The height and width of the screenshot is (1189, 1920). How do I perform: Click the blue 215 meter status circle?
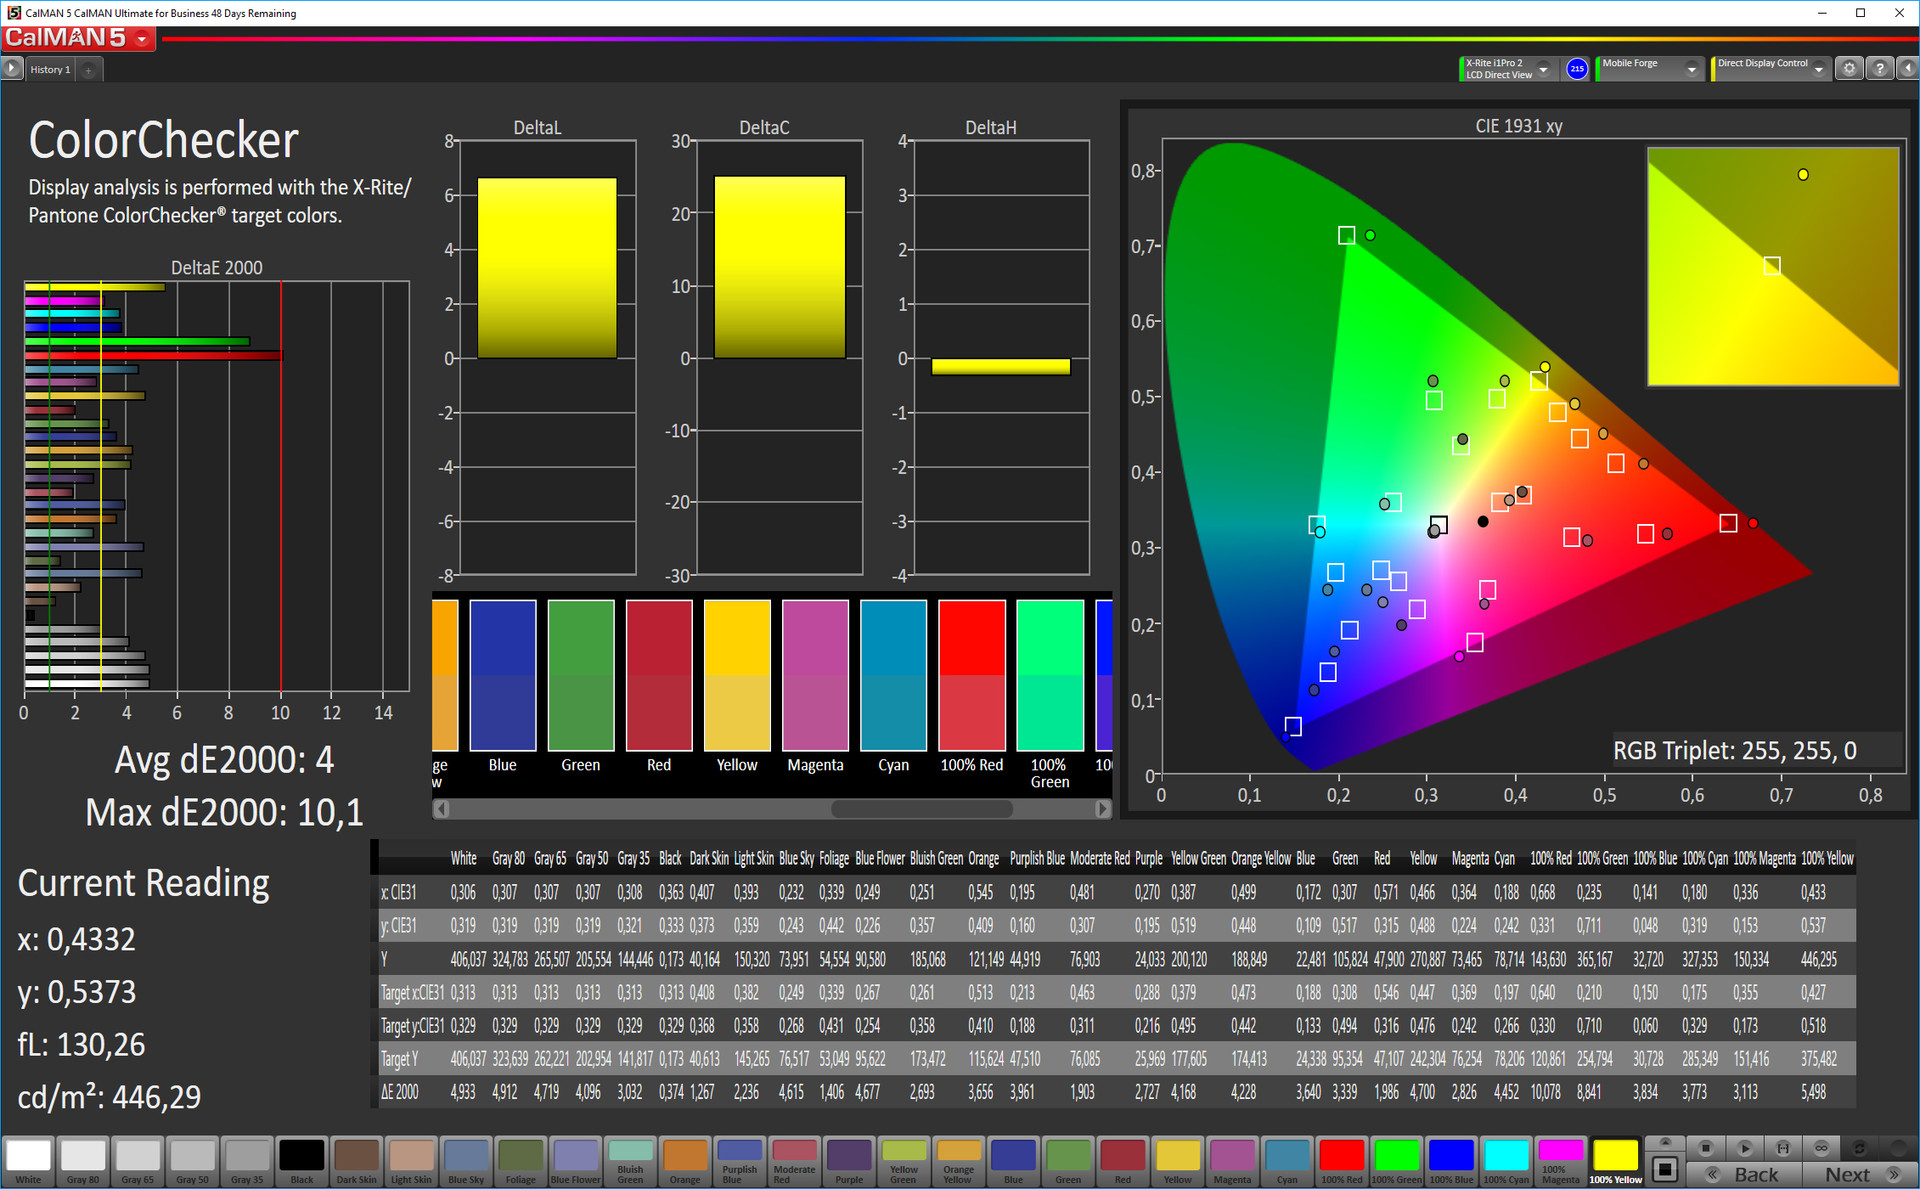pos(1577,69)
